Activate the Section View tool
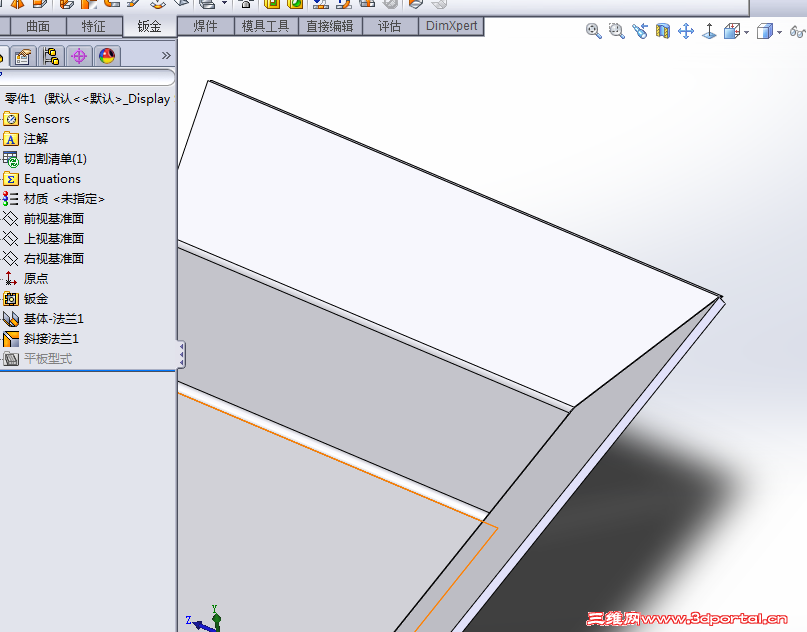This screenshot has width=807, height=632. (x=663, y=31)
